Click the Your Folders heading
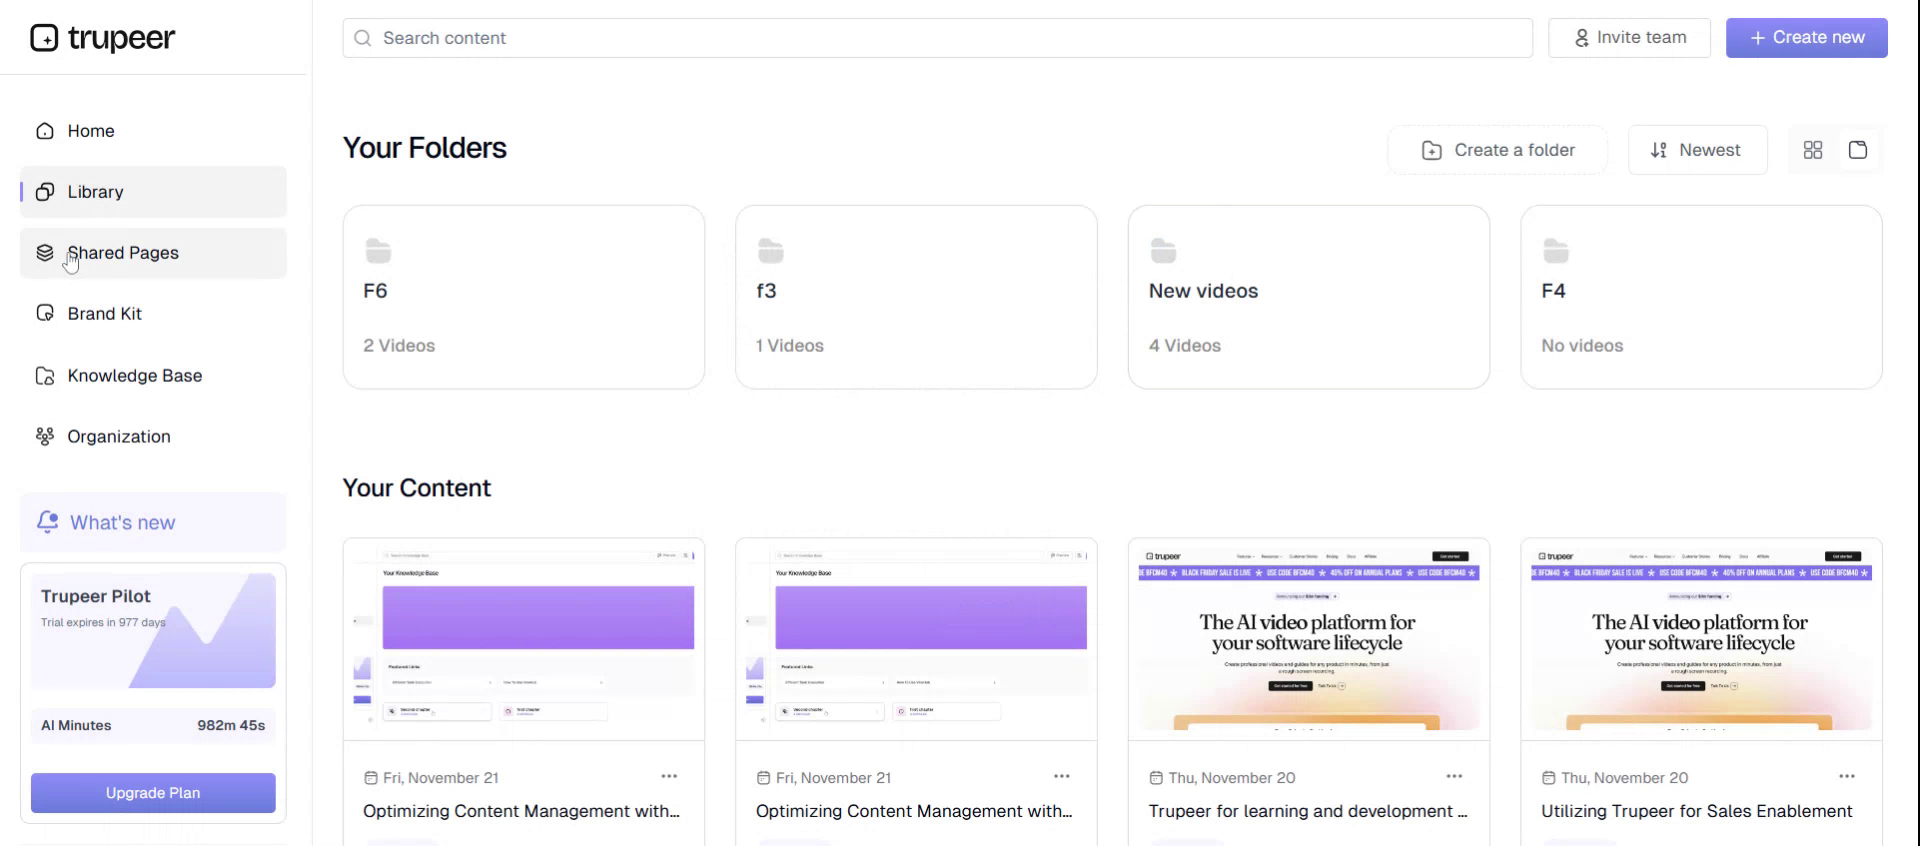Screen dimensions: 1920x846 pos(425,148)
